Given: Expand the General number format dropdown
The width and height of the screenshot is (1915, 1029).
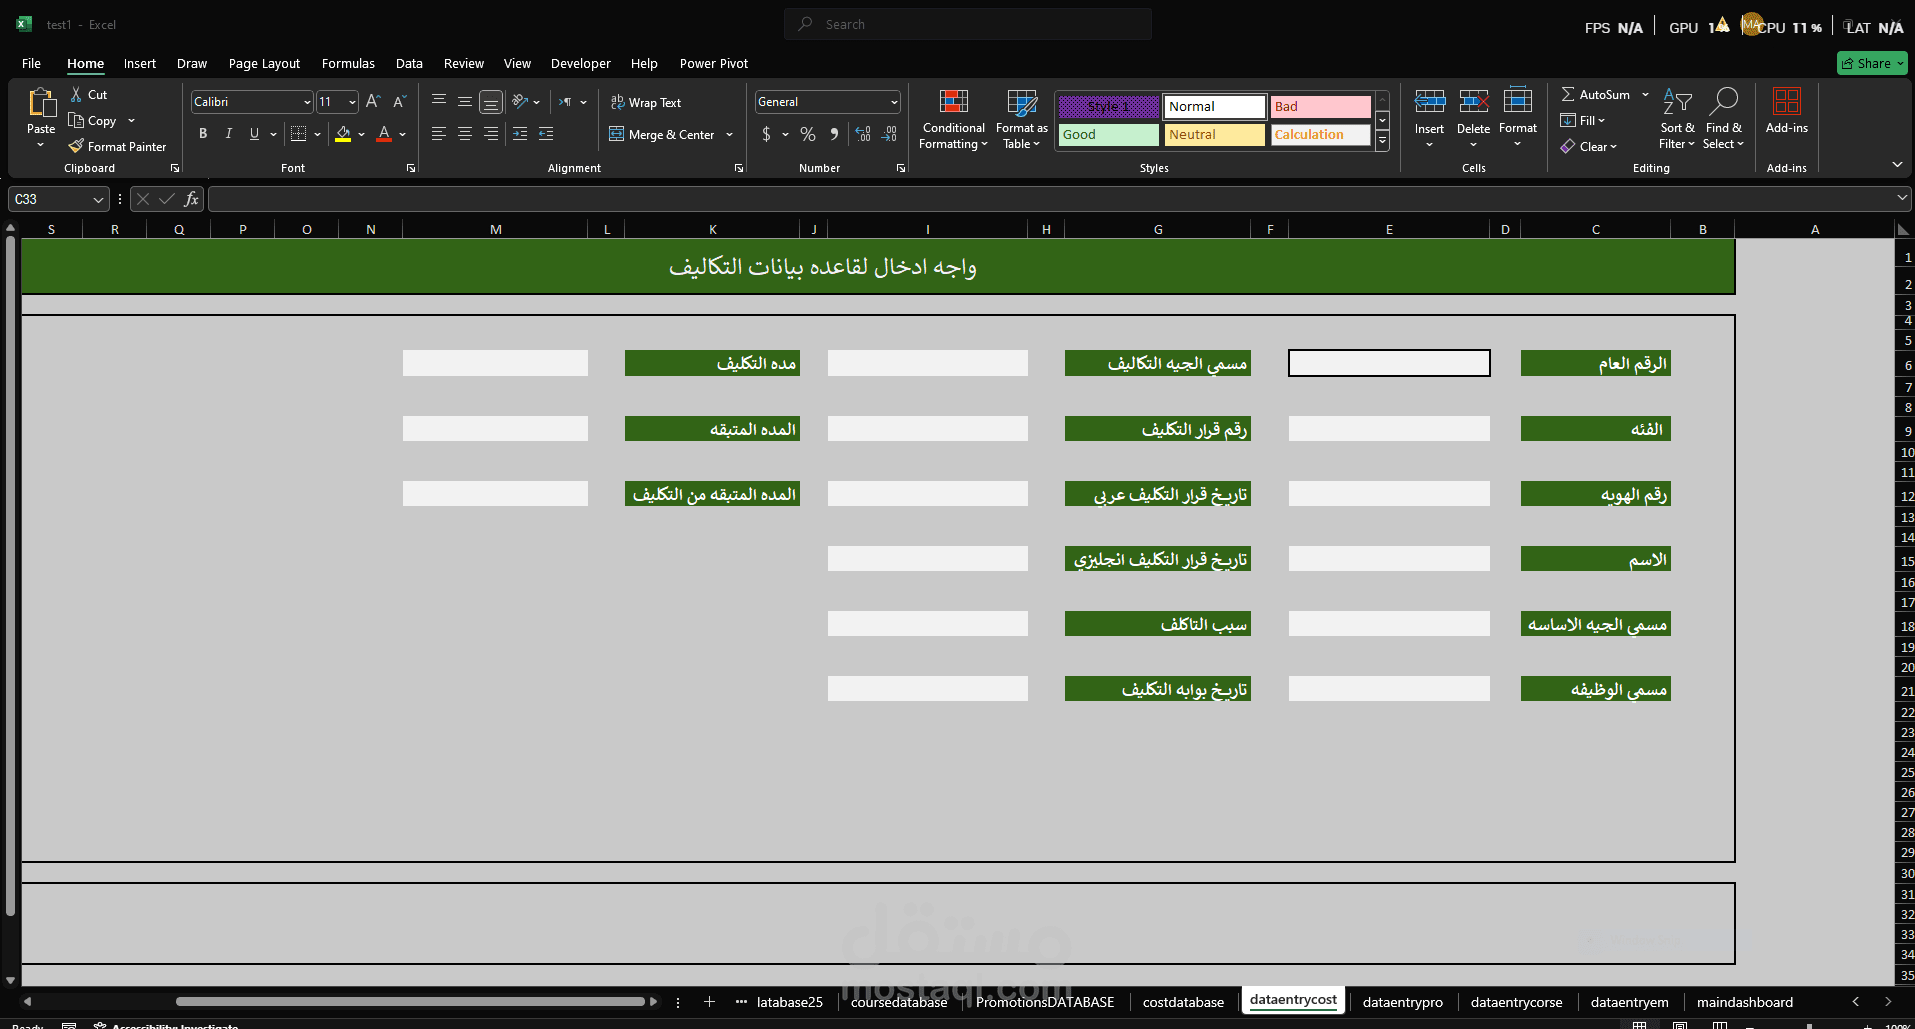Looking at the screenshot, I should (x=894, y=102).
